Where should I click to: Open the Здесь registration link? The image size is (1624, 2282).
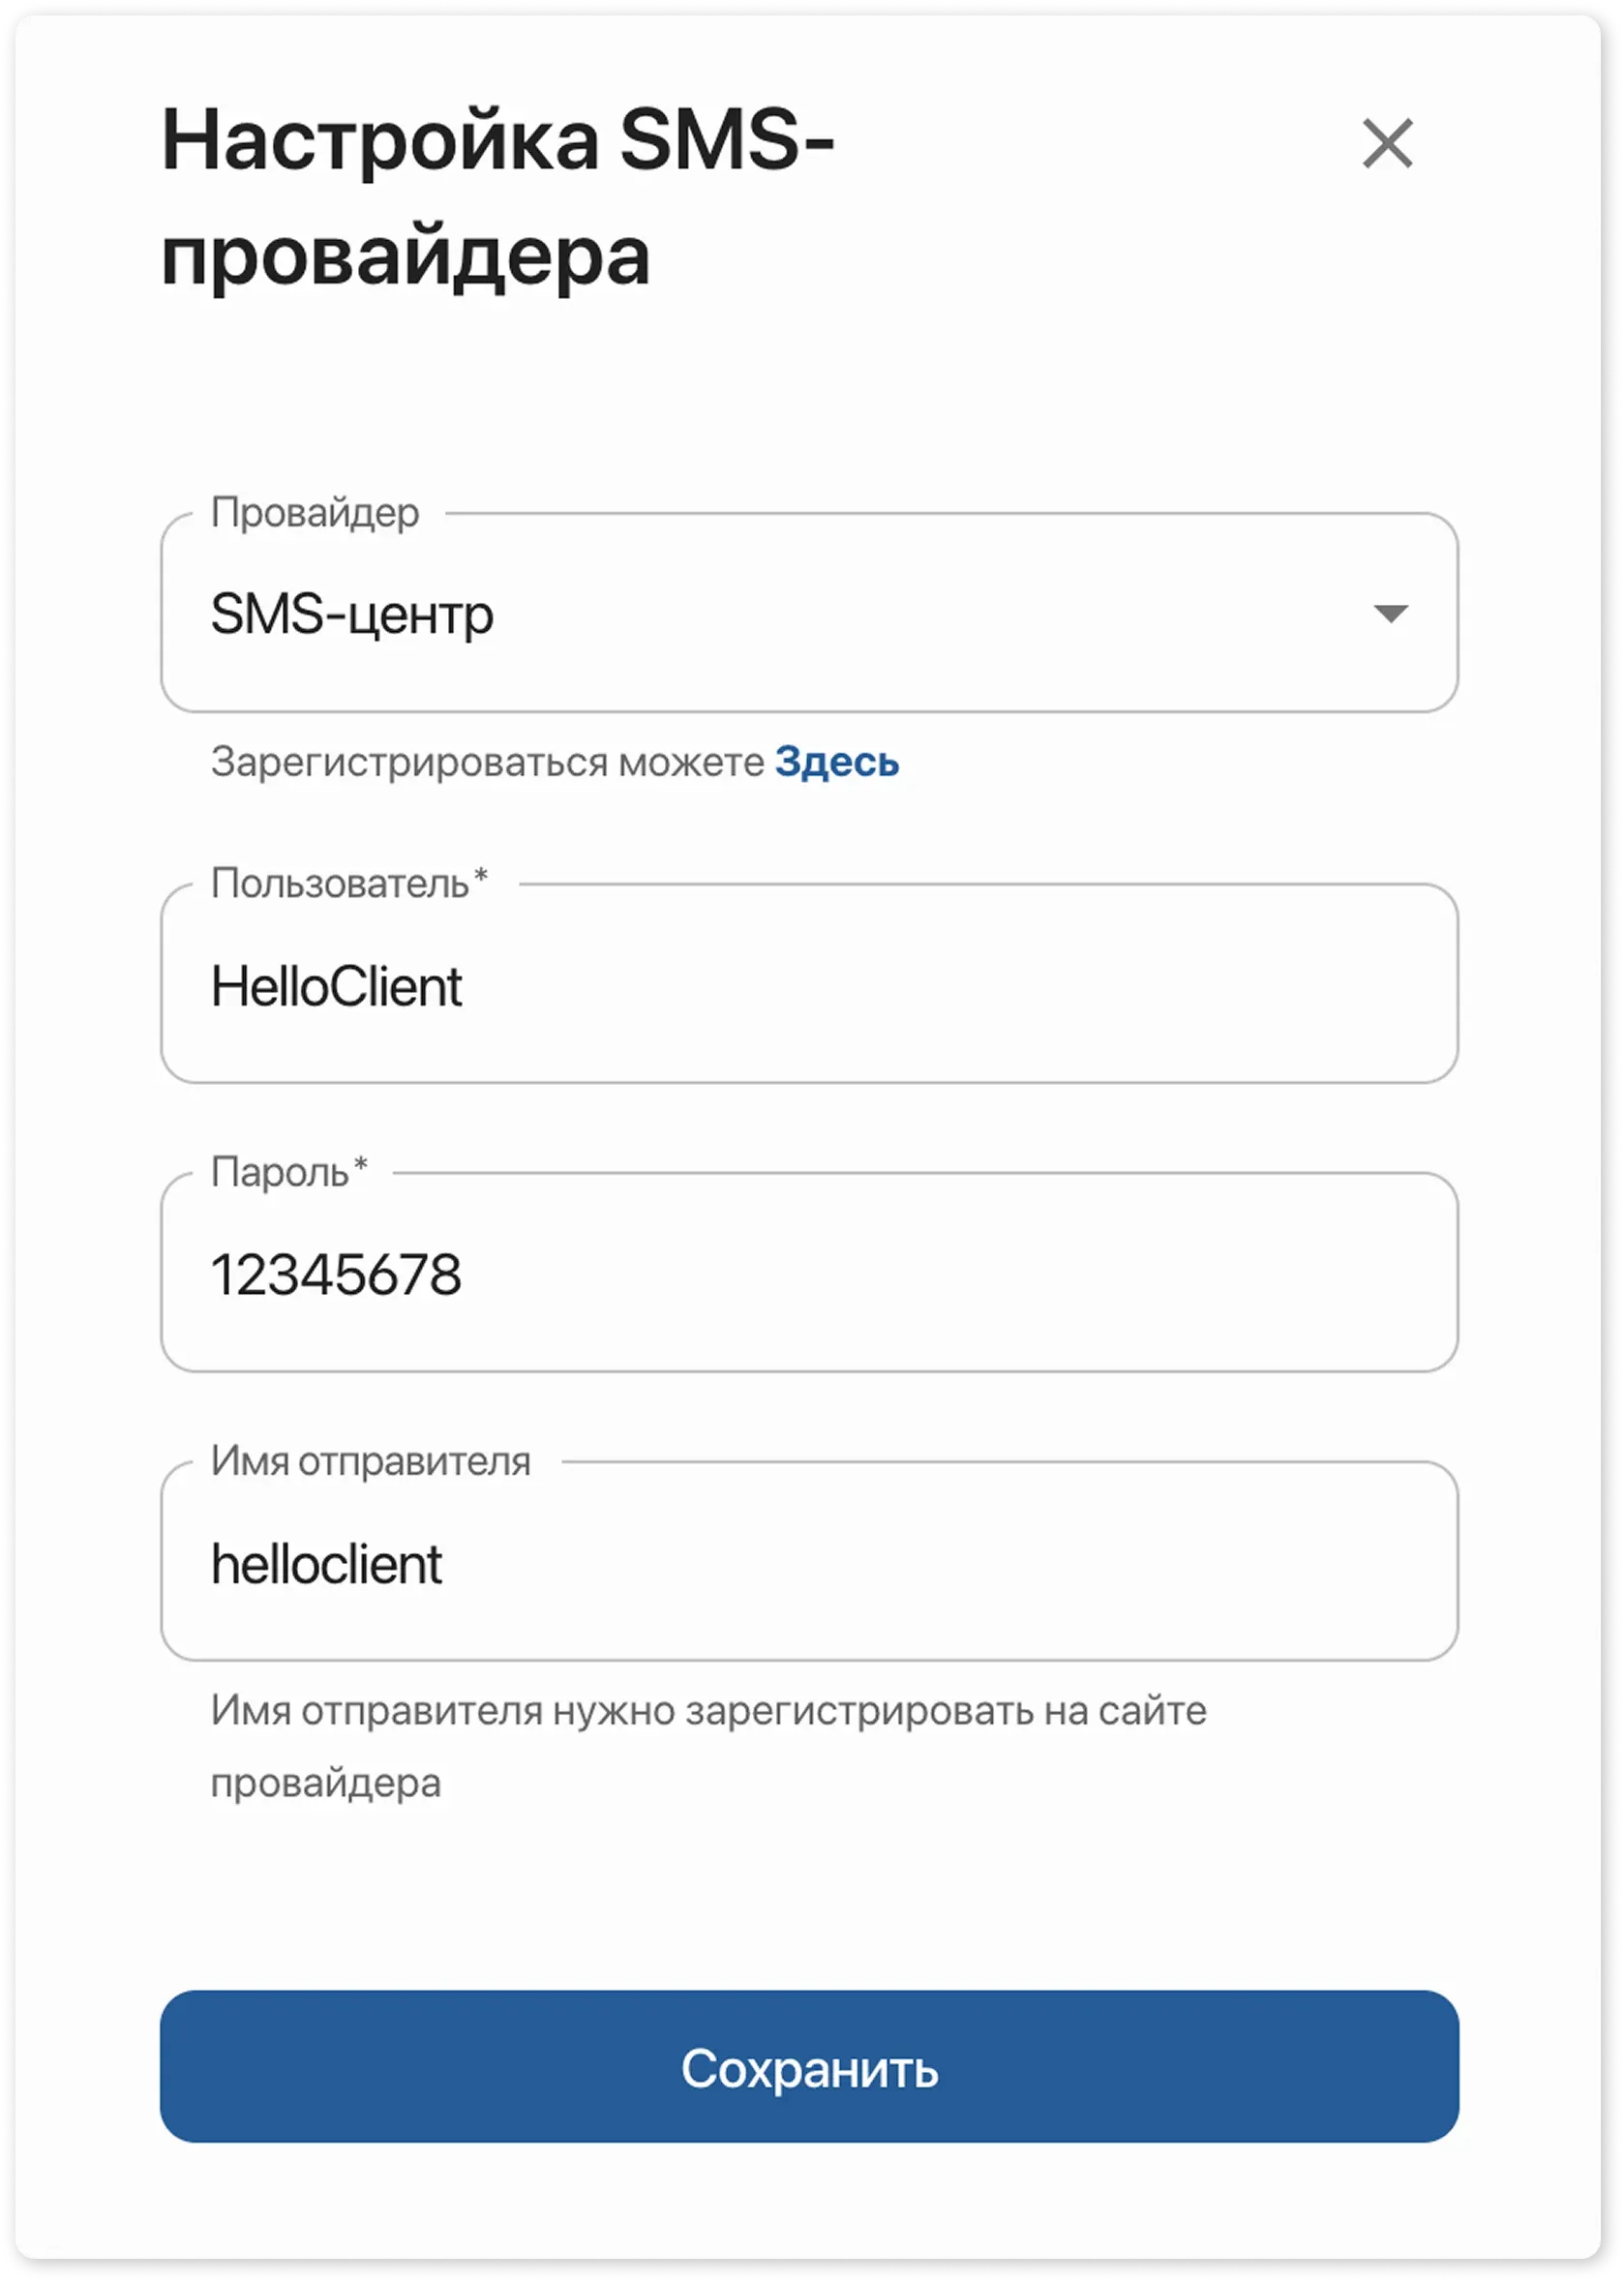836,762
